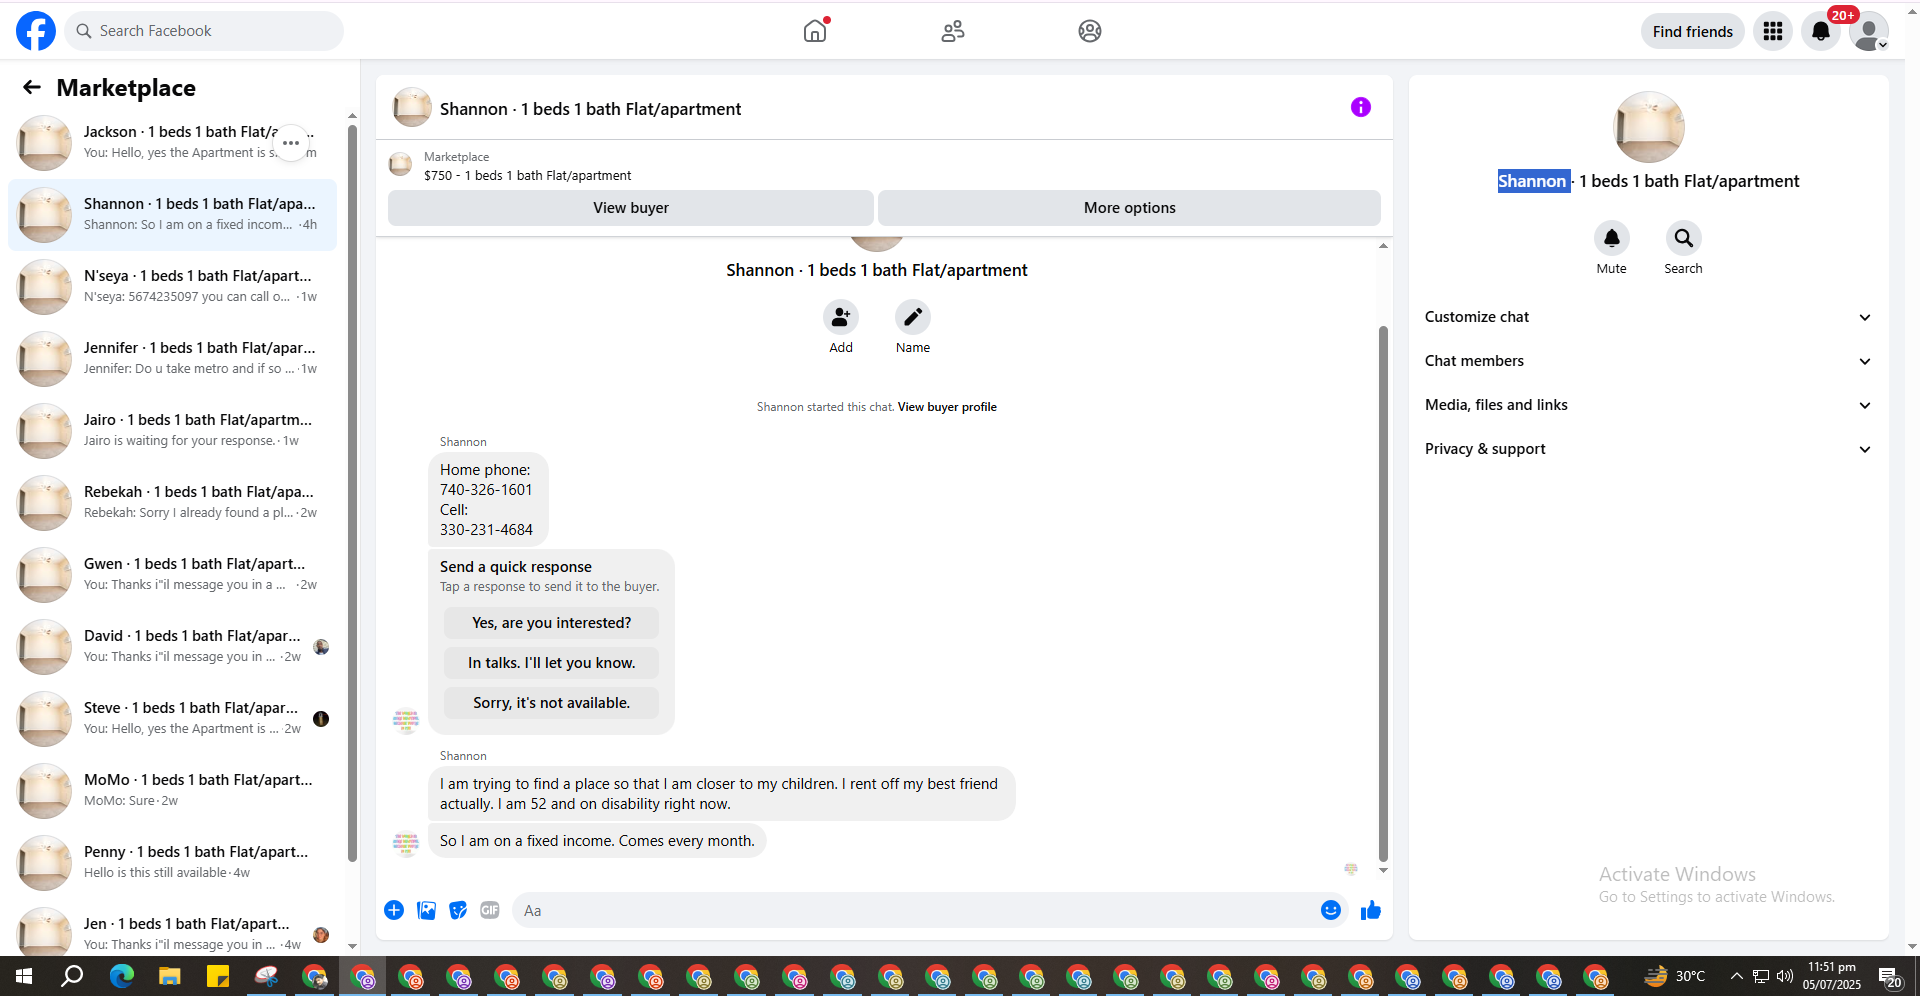Open the Steve conversation
This screenshot has width=1920, height=996.
point(172,719)
